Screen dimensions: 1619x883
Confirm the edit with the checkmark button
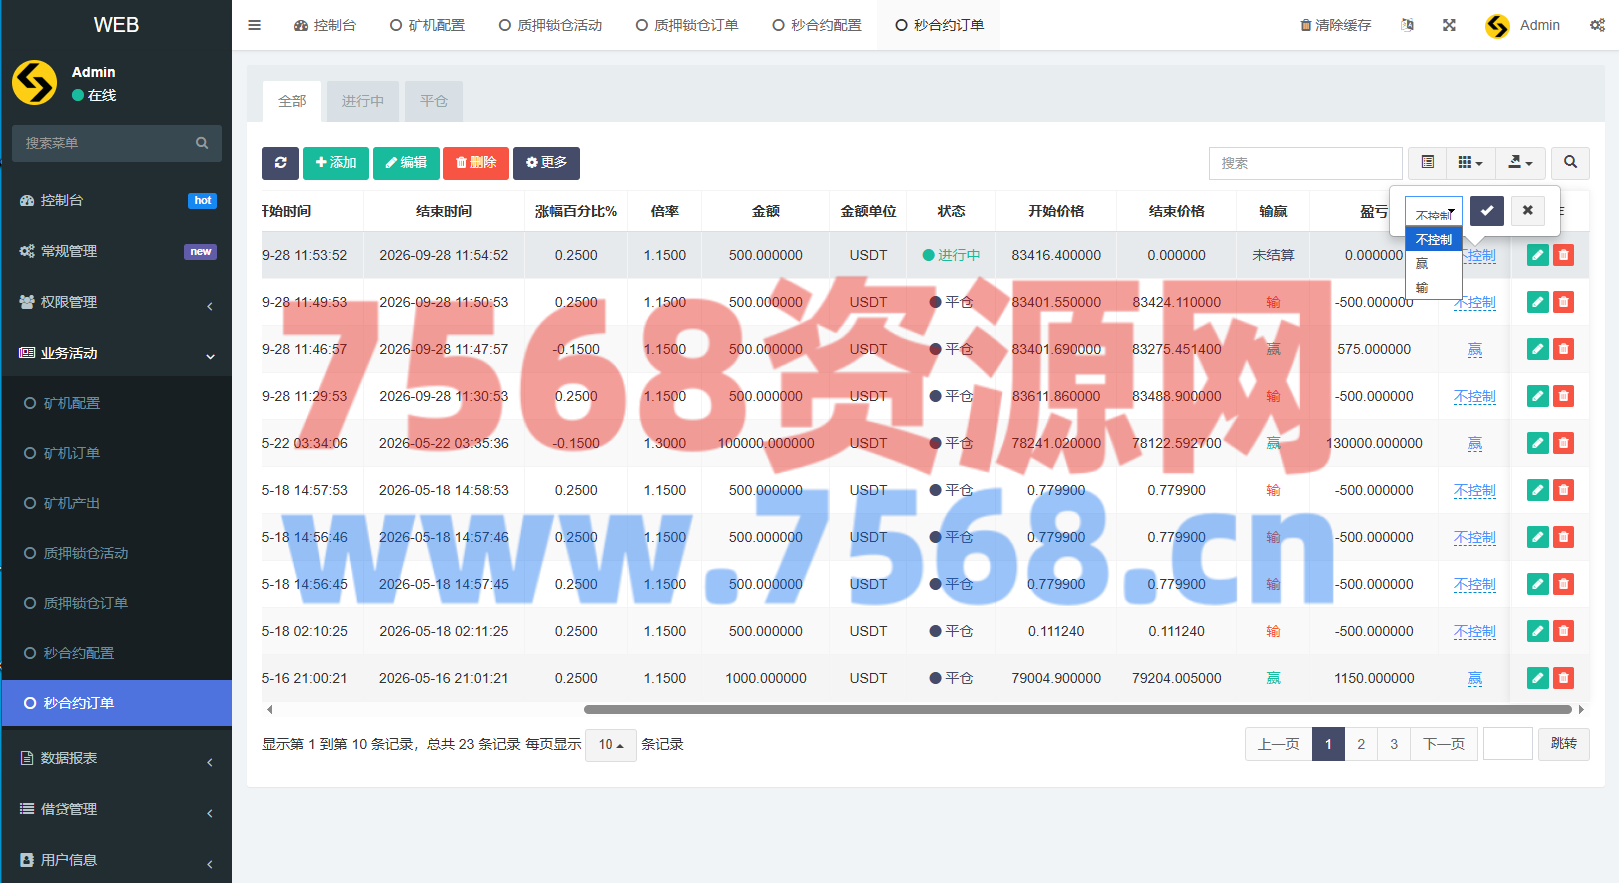pos(1487,211)
